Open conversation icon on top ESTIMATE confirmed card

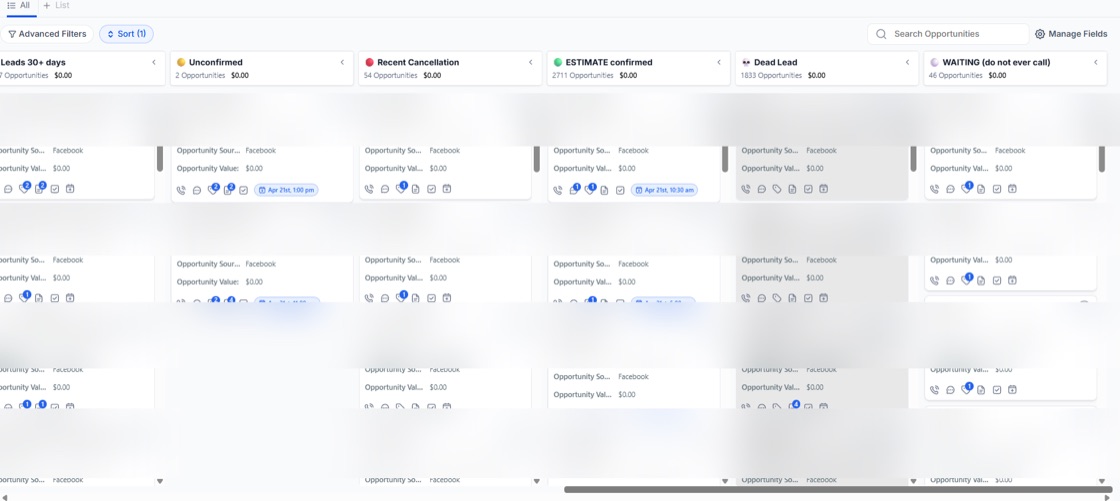pos(574,189)
